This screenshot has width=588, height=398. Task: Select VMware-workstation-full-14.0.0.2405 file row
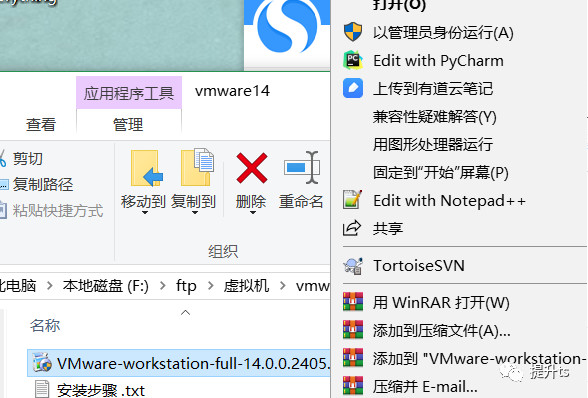click(x=178, y=363)
